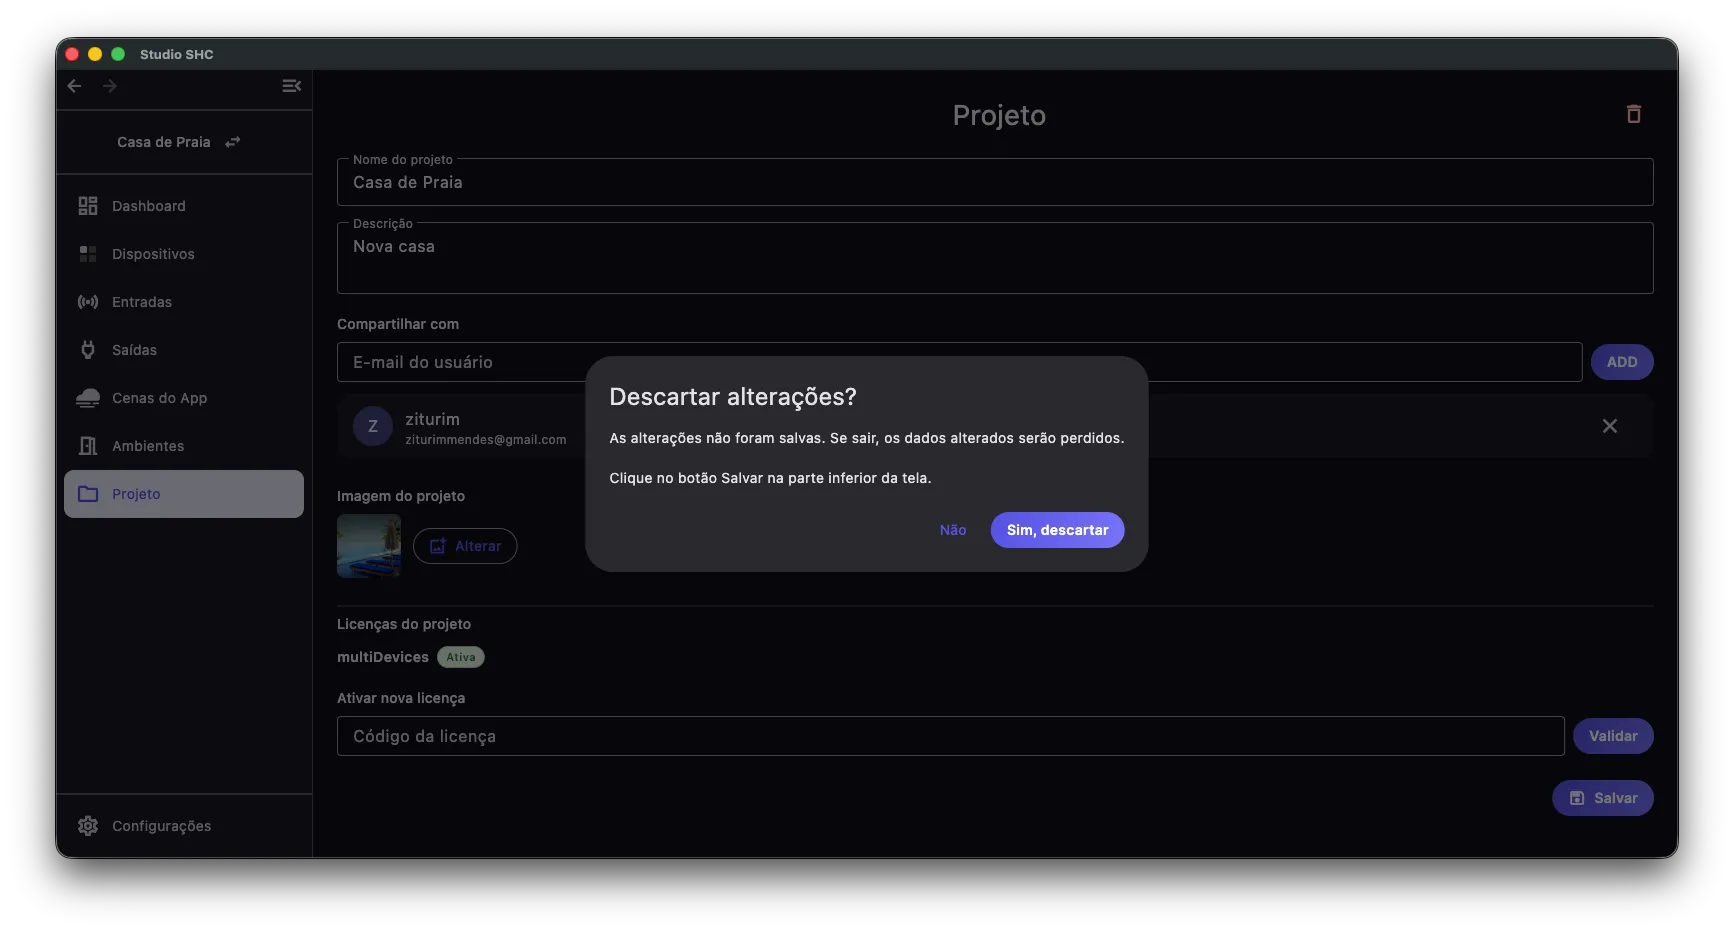Screen dimensions: 1734x932
Task: Click the forward arrow navigation icon
Action: (110, 86)
